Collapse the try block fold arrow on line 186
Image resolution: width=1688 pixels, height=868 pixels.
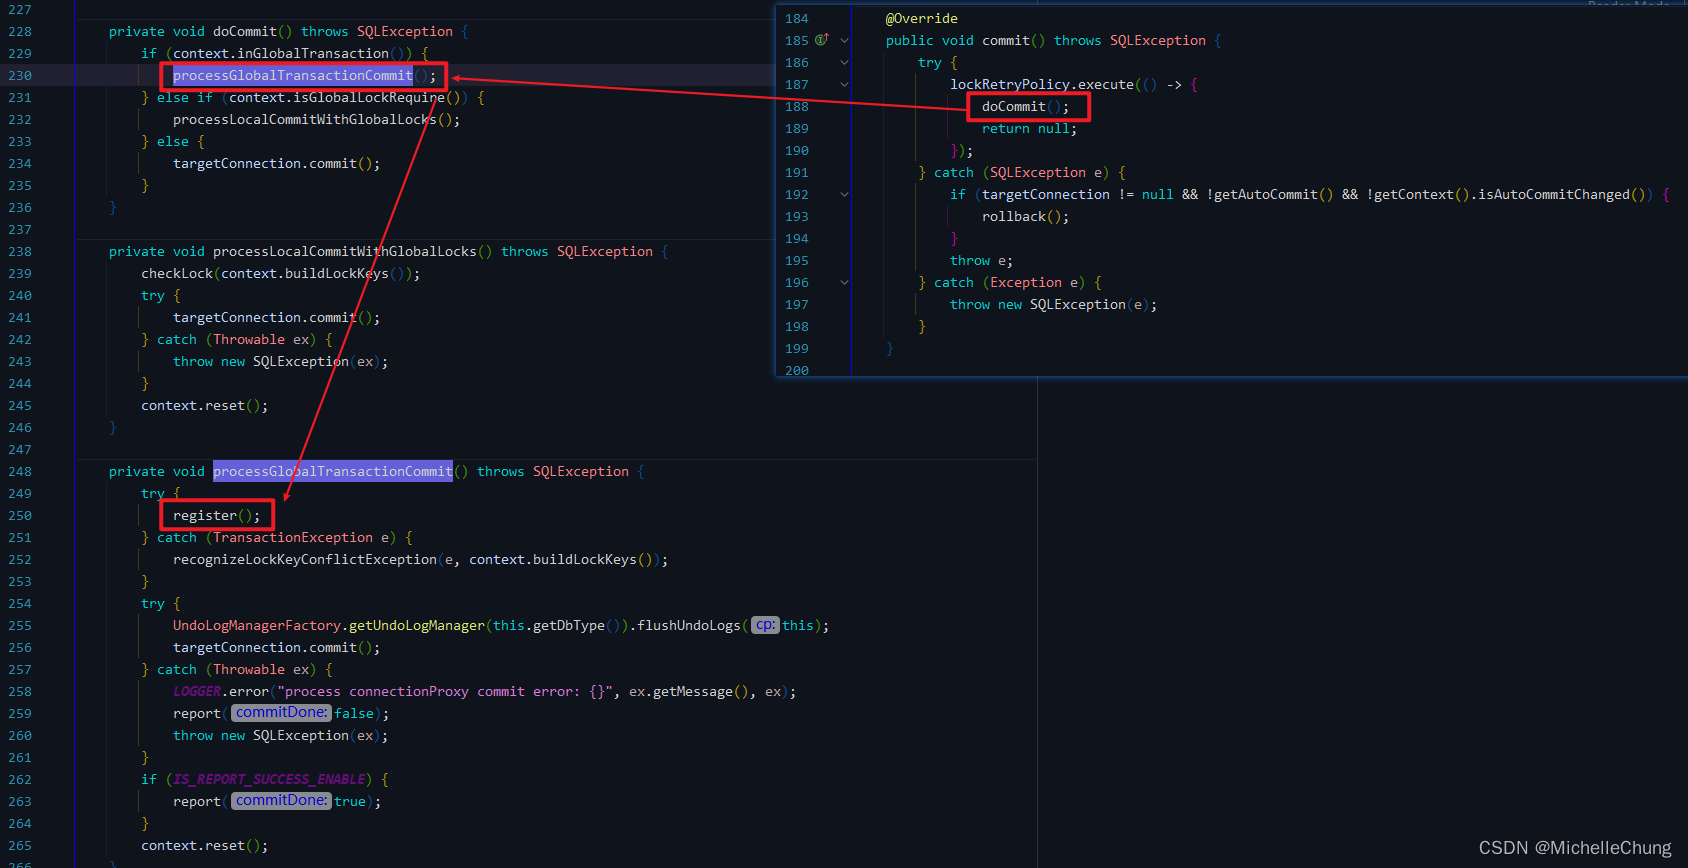[x=844, y=63]
